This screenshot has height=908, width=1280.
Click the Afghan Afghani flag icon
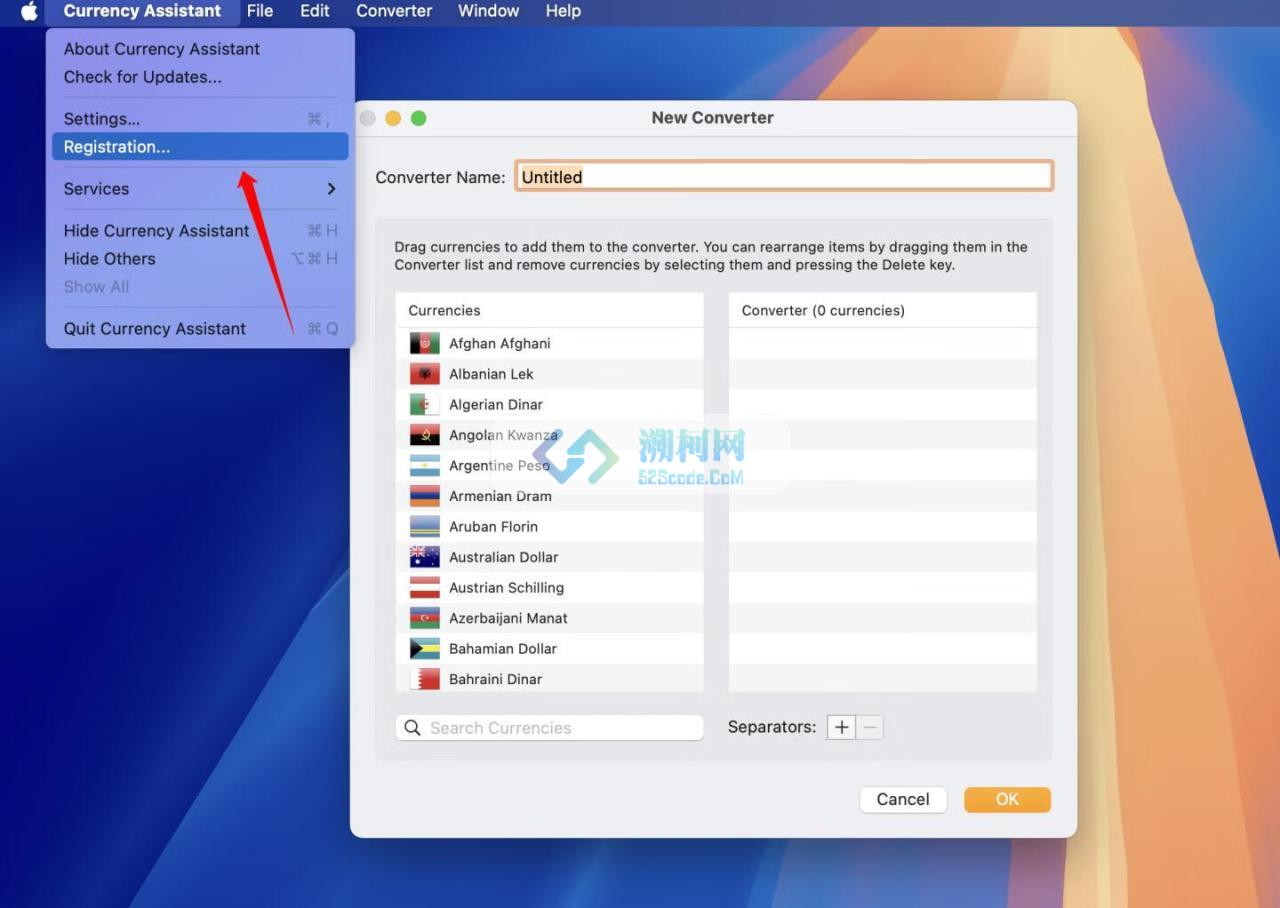click(x=424, y=343)
